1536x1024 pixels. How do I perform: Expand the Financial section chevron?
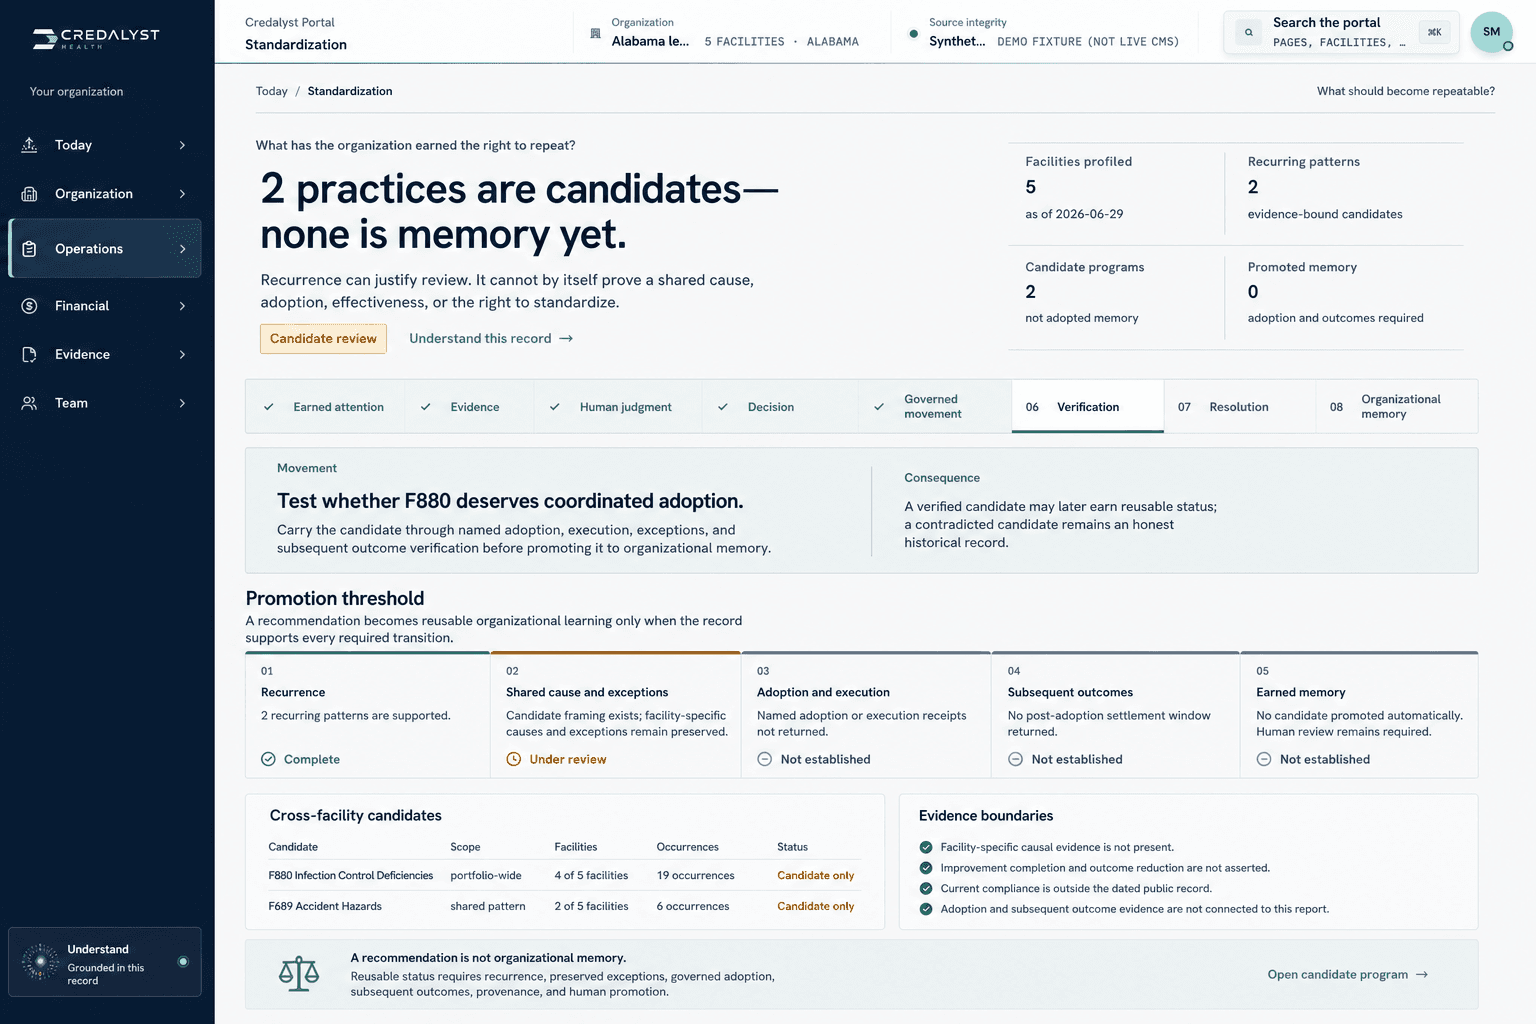182,306
